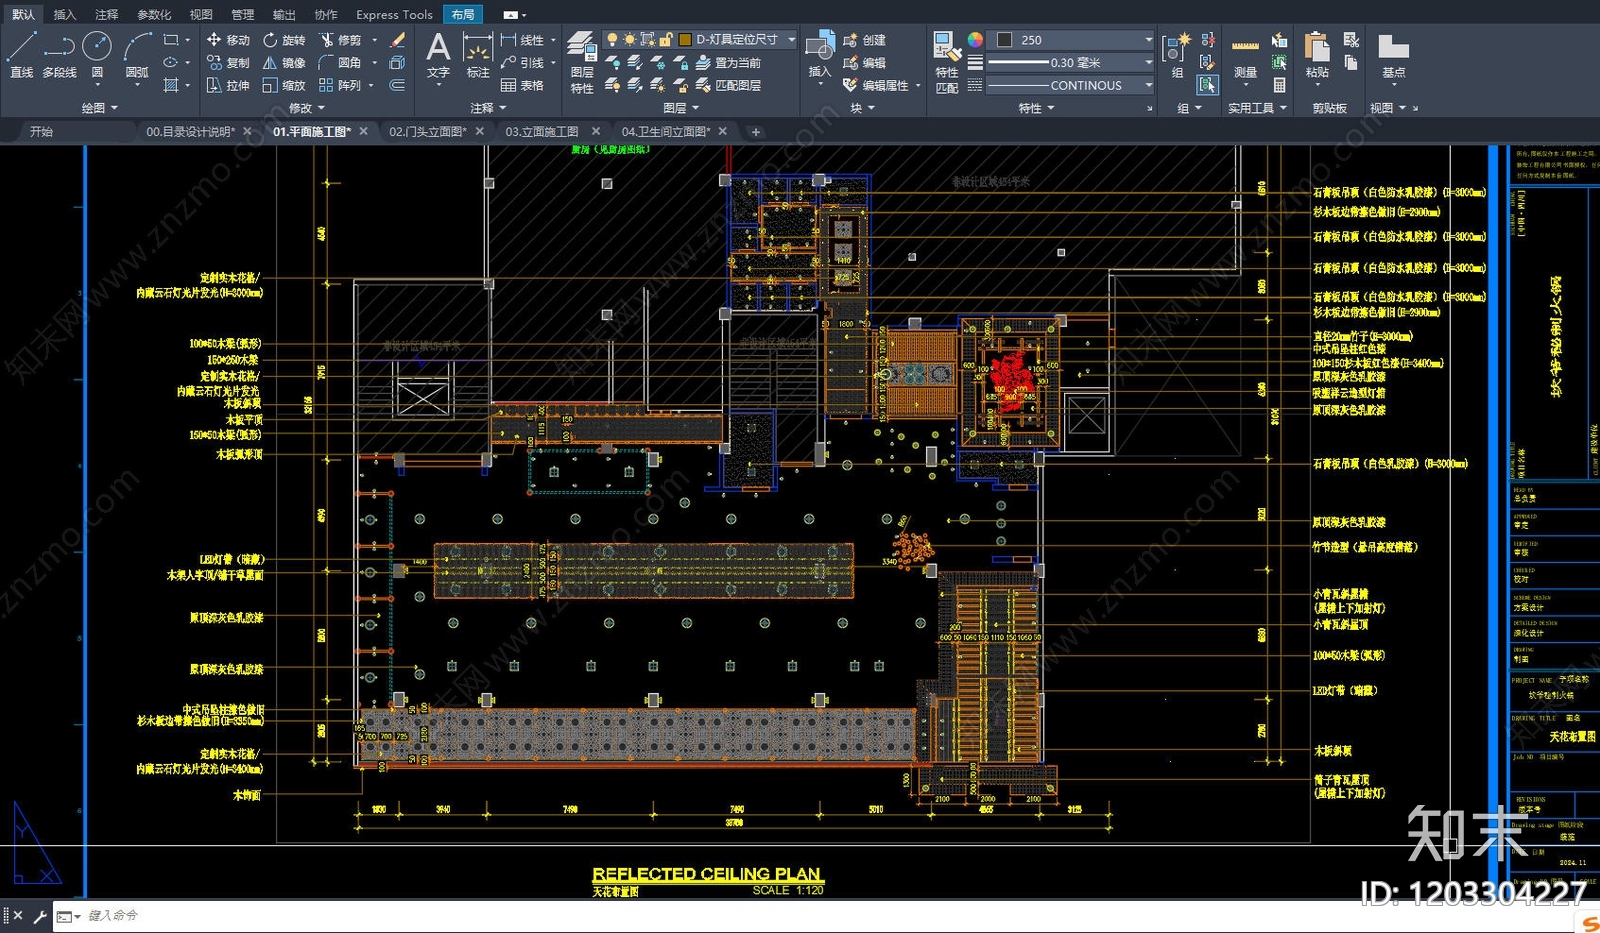
Task: Open the 参数化 ribbon tab
Action: (x=154, y=14)
